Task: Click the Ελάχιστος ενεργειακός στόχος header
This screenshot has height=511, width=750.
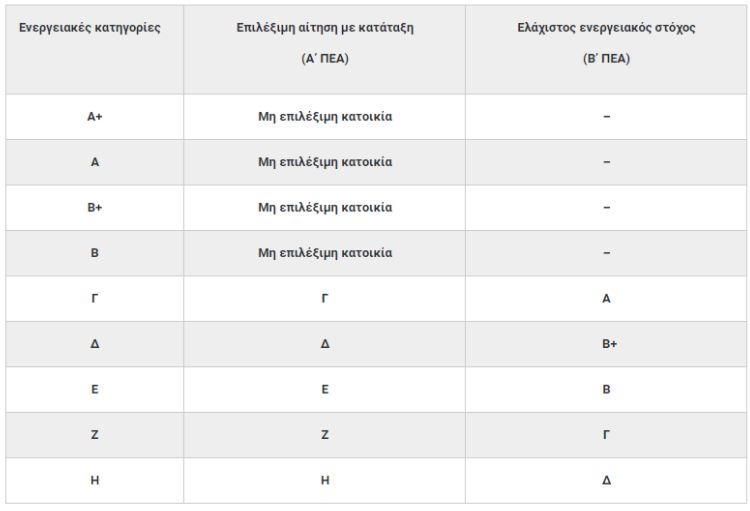Action: [x=606, y=28]
